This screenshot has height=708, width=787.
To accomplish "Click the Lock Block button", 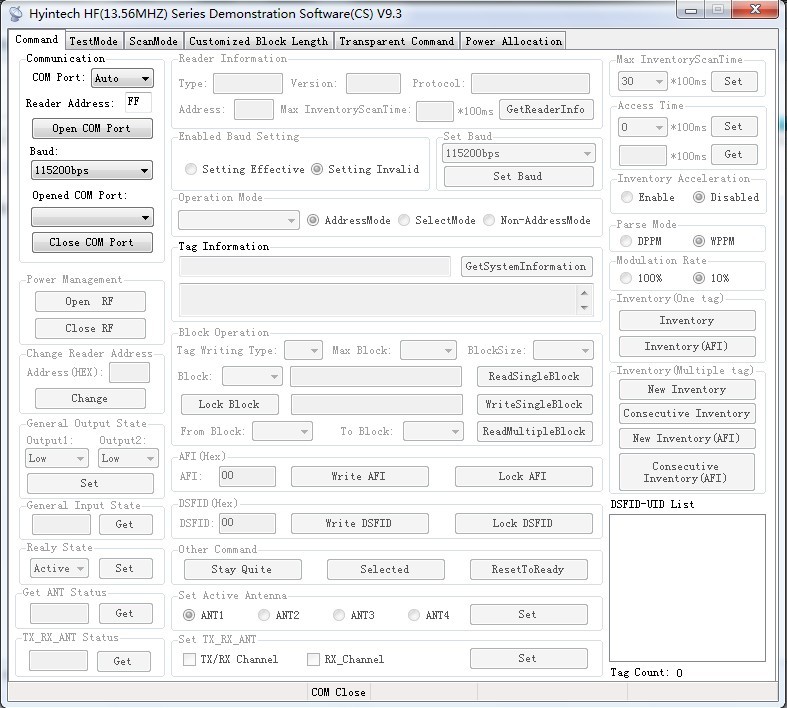I will tap(230, 405).
